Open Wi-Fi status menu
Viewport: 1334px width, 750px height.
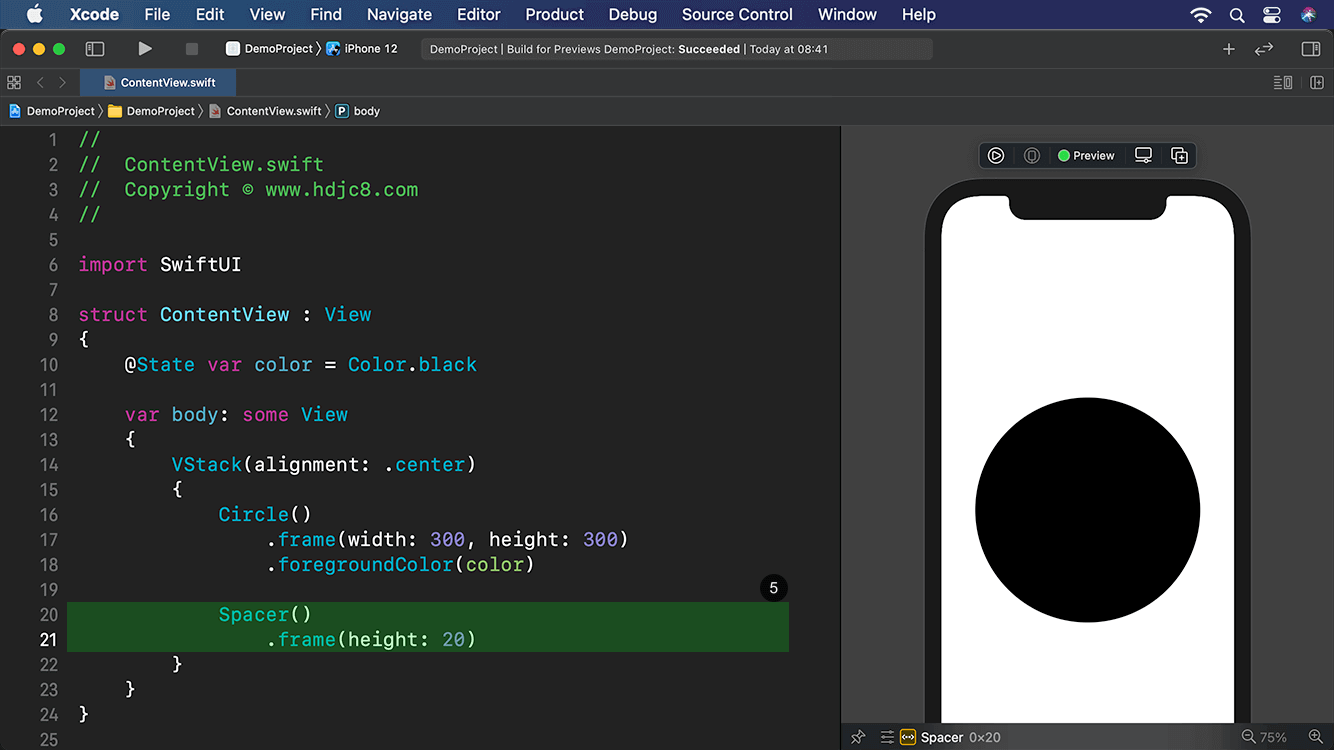[x=1200, y=14]
